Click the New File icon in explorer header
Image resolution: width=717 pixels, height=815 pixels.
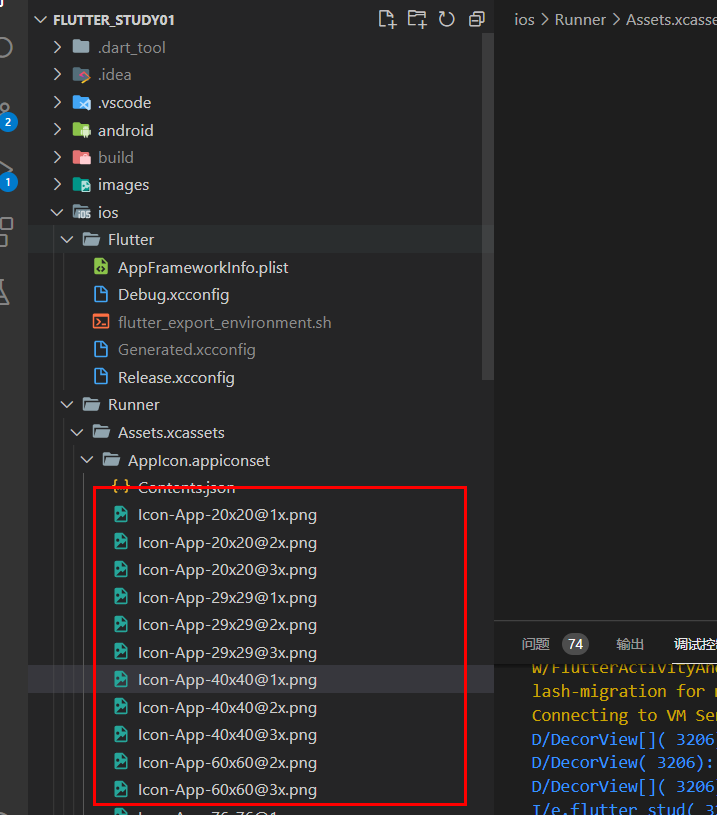(387, 20)
